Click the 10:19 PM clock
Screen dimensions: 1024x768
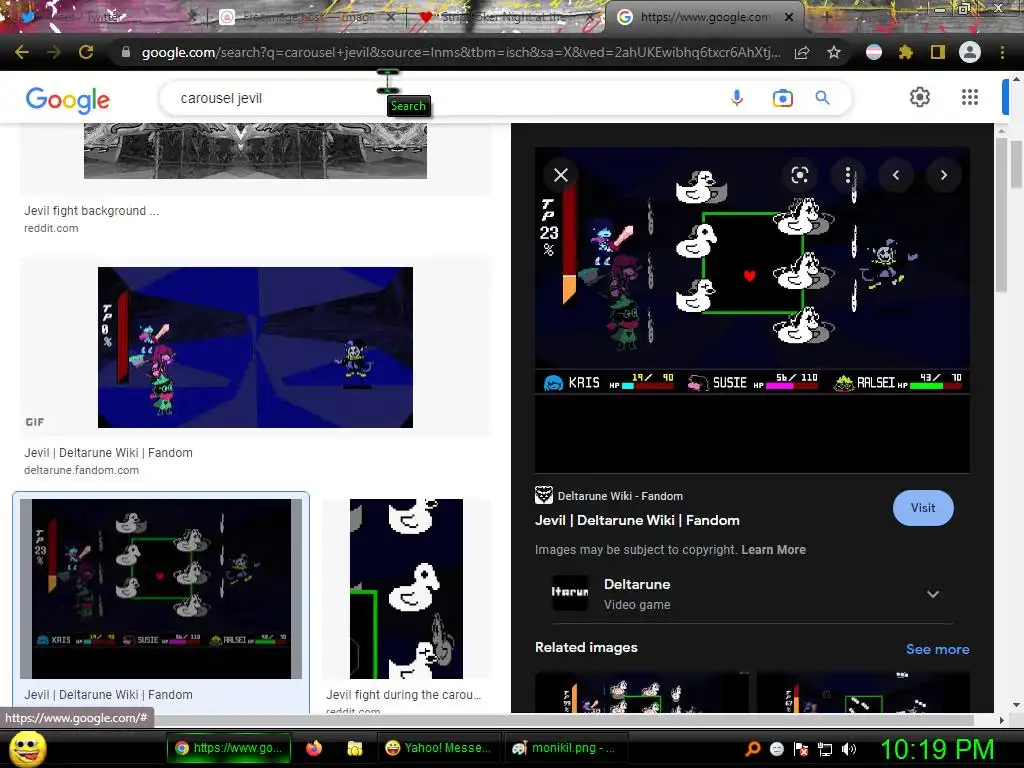click(938, 749)
